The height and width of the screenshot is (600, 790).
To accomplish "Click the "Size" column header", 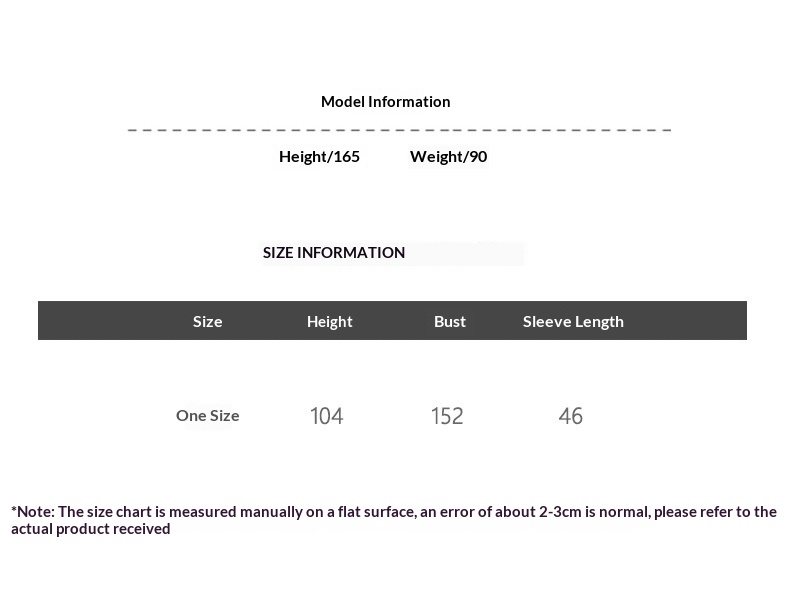I will [x=207, y=321].
